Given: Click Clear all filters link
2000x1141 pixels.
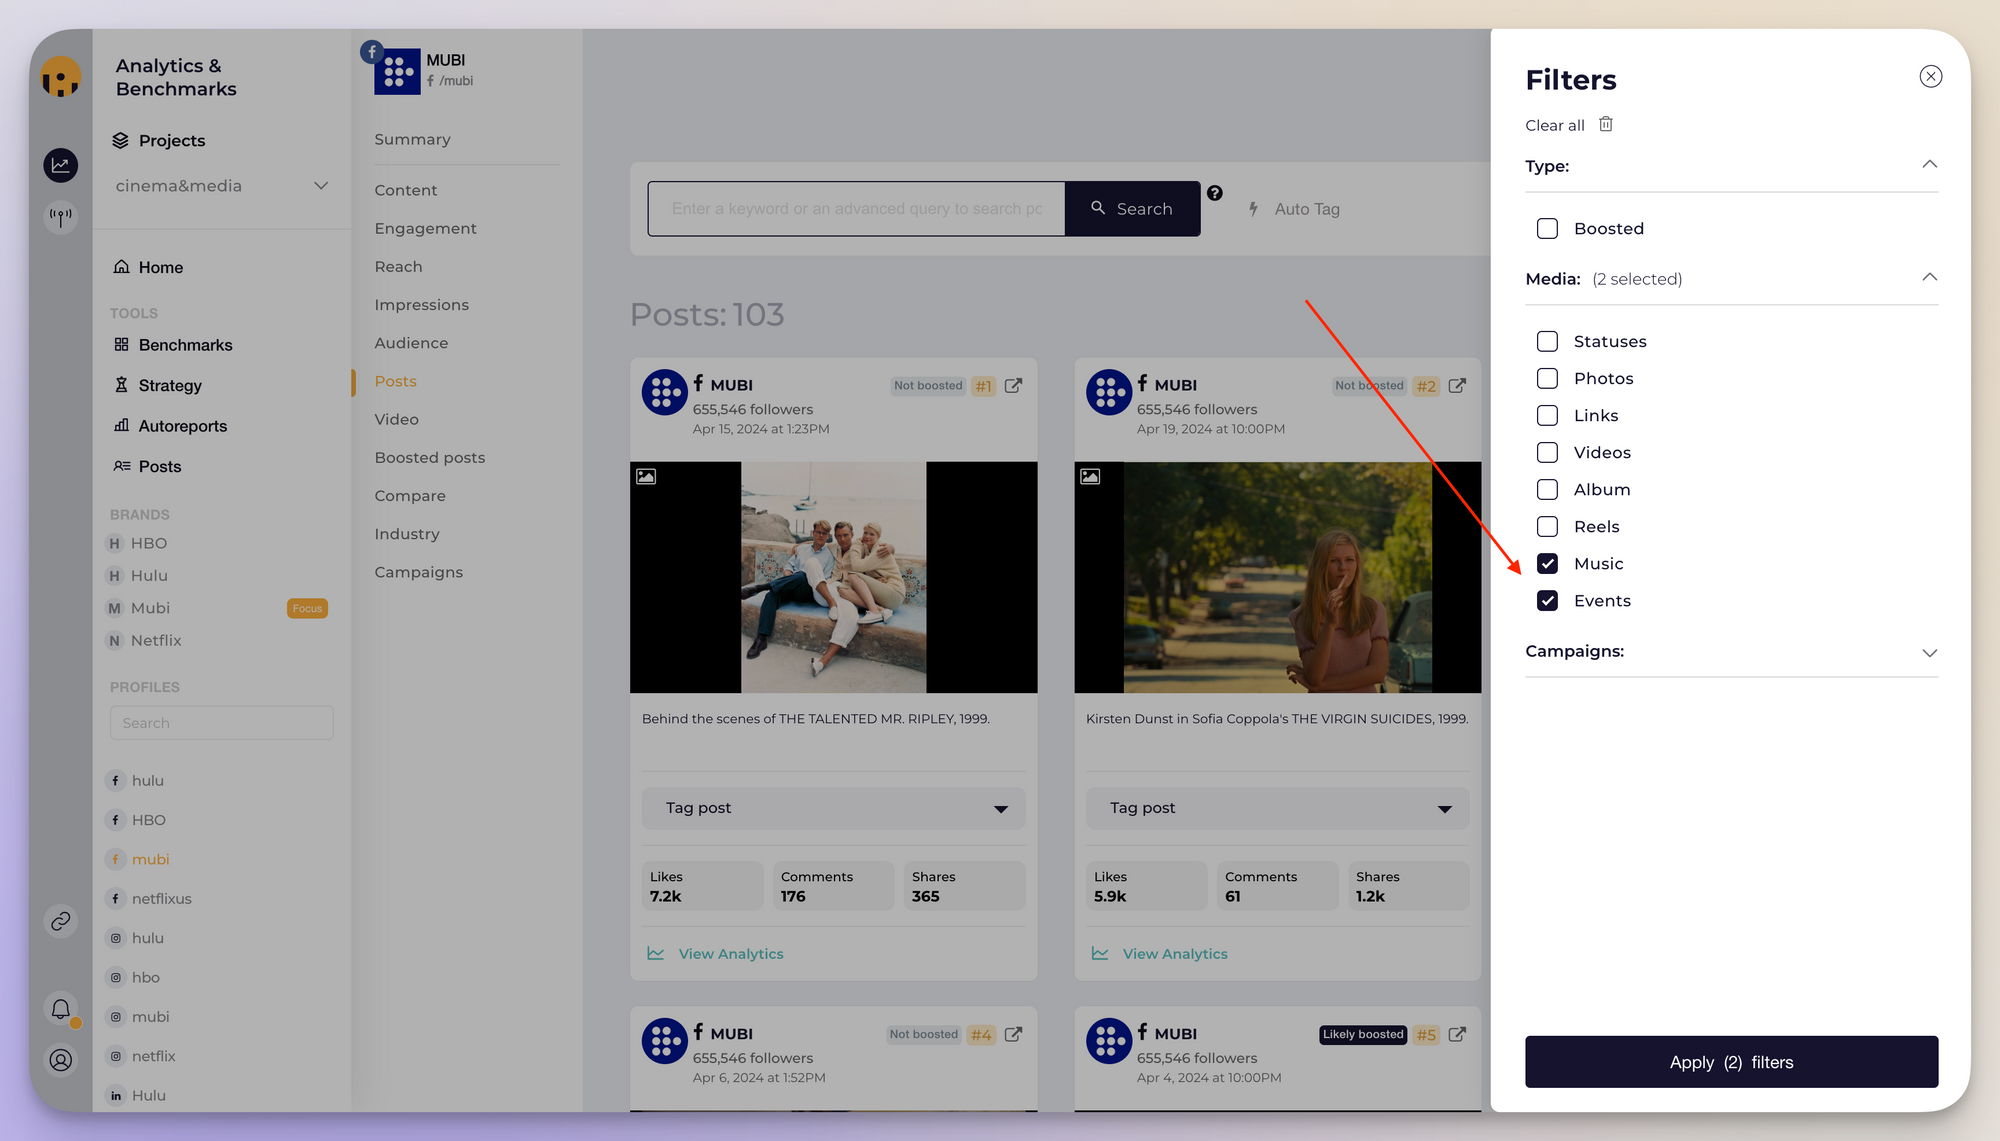Looking at the screenshot, I should [1554, 125].
